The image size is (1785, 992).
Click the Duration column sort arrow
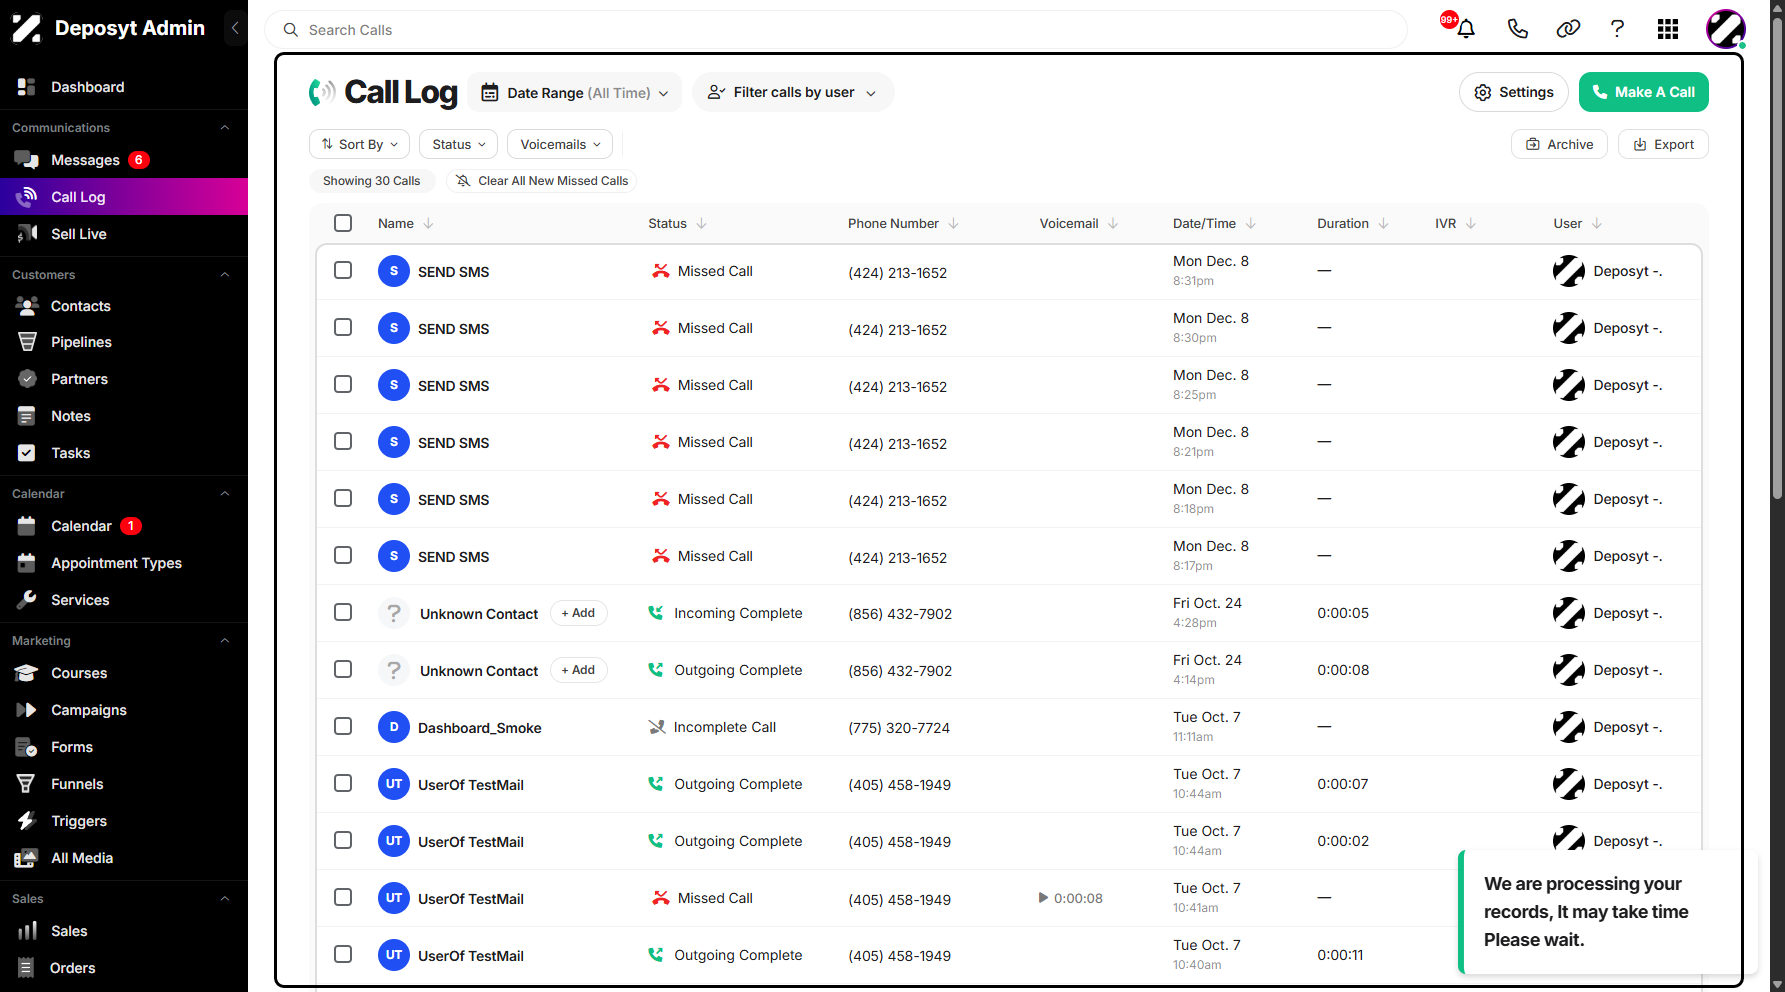click(x=1383, y=223)
